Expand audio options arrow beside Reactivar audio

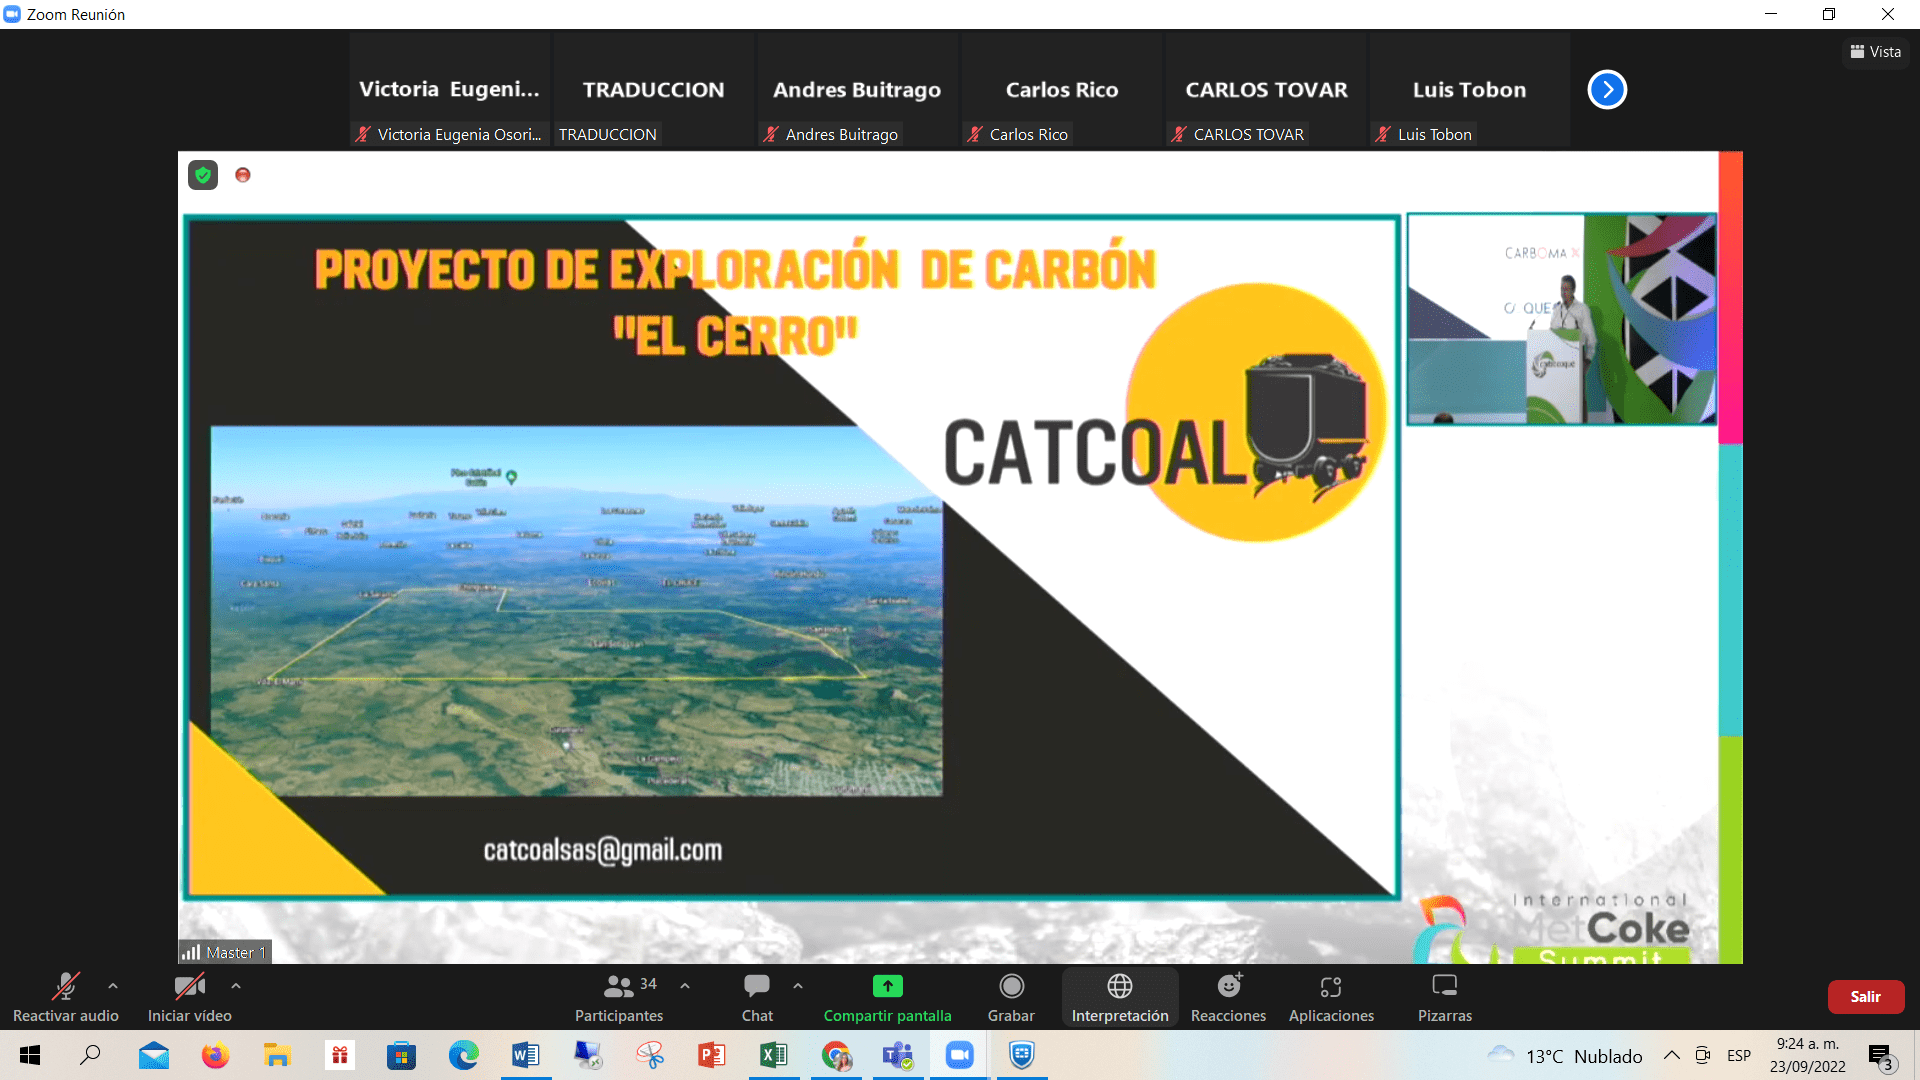(x=113, y=986)
